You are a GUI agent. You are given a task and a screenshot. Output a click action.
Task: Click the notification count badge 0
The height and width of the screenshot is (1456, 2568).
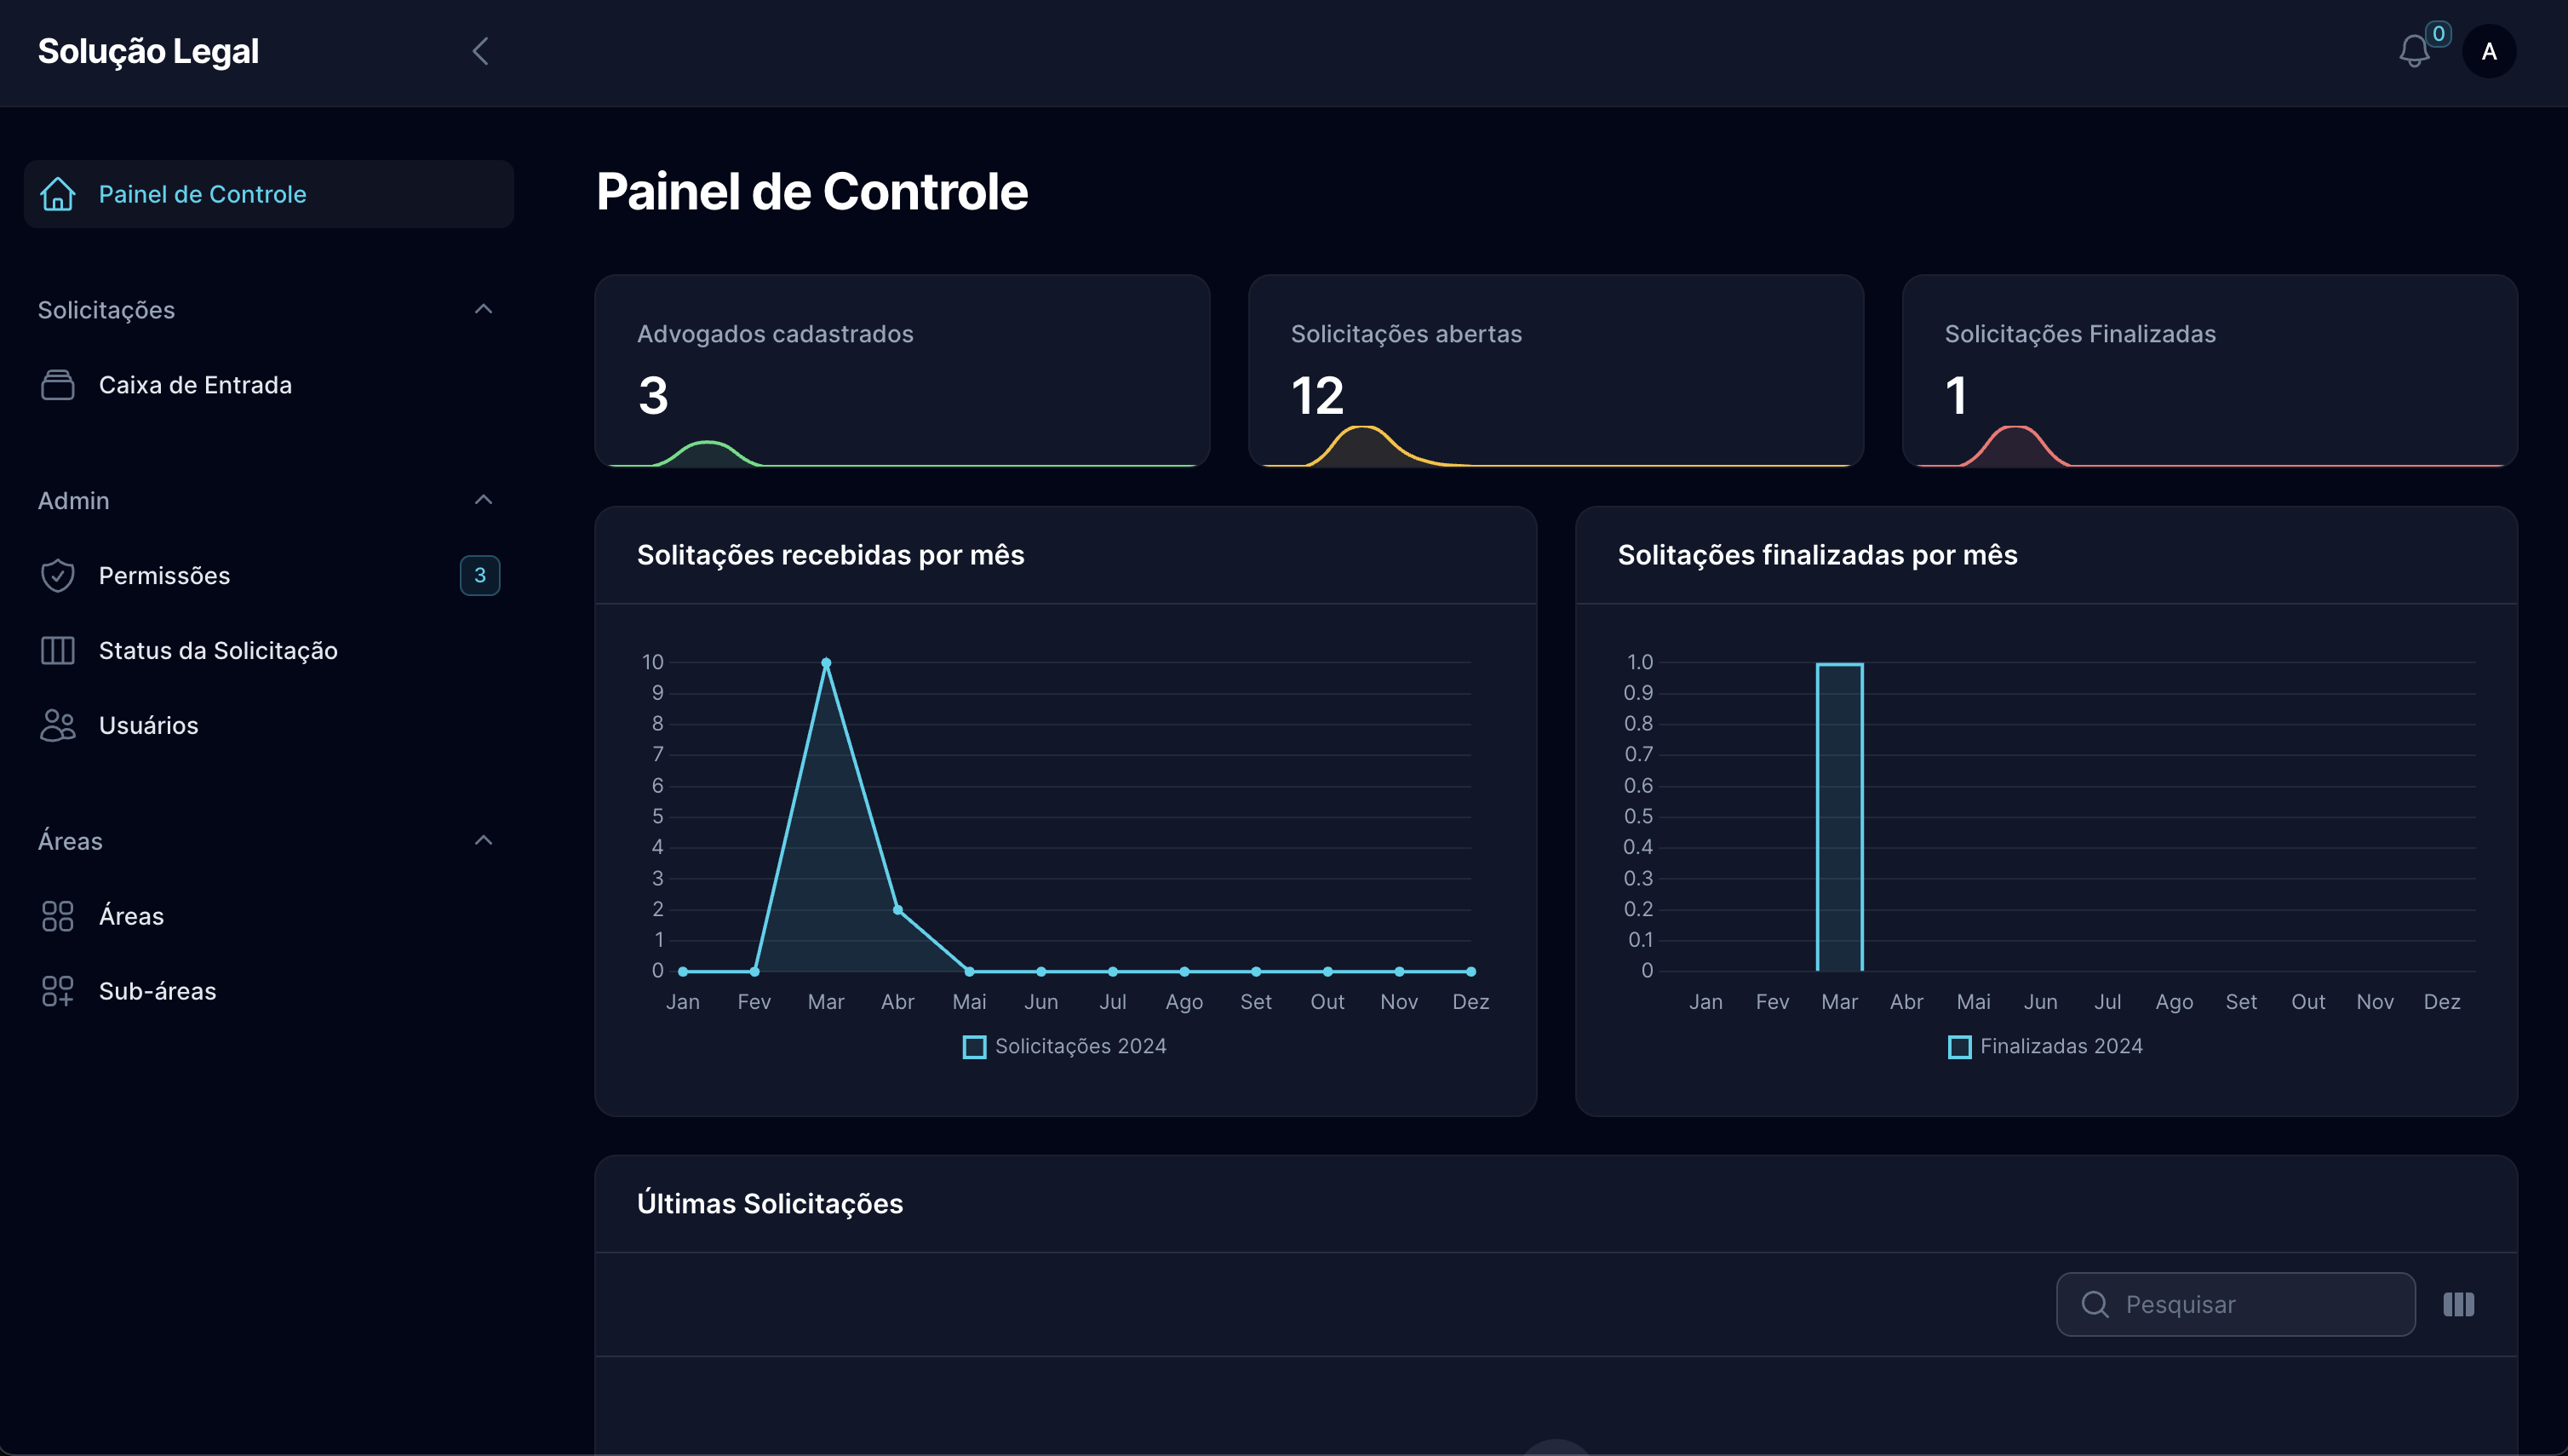tap(2439, 34)
